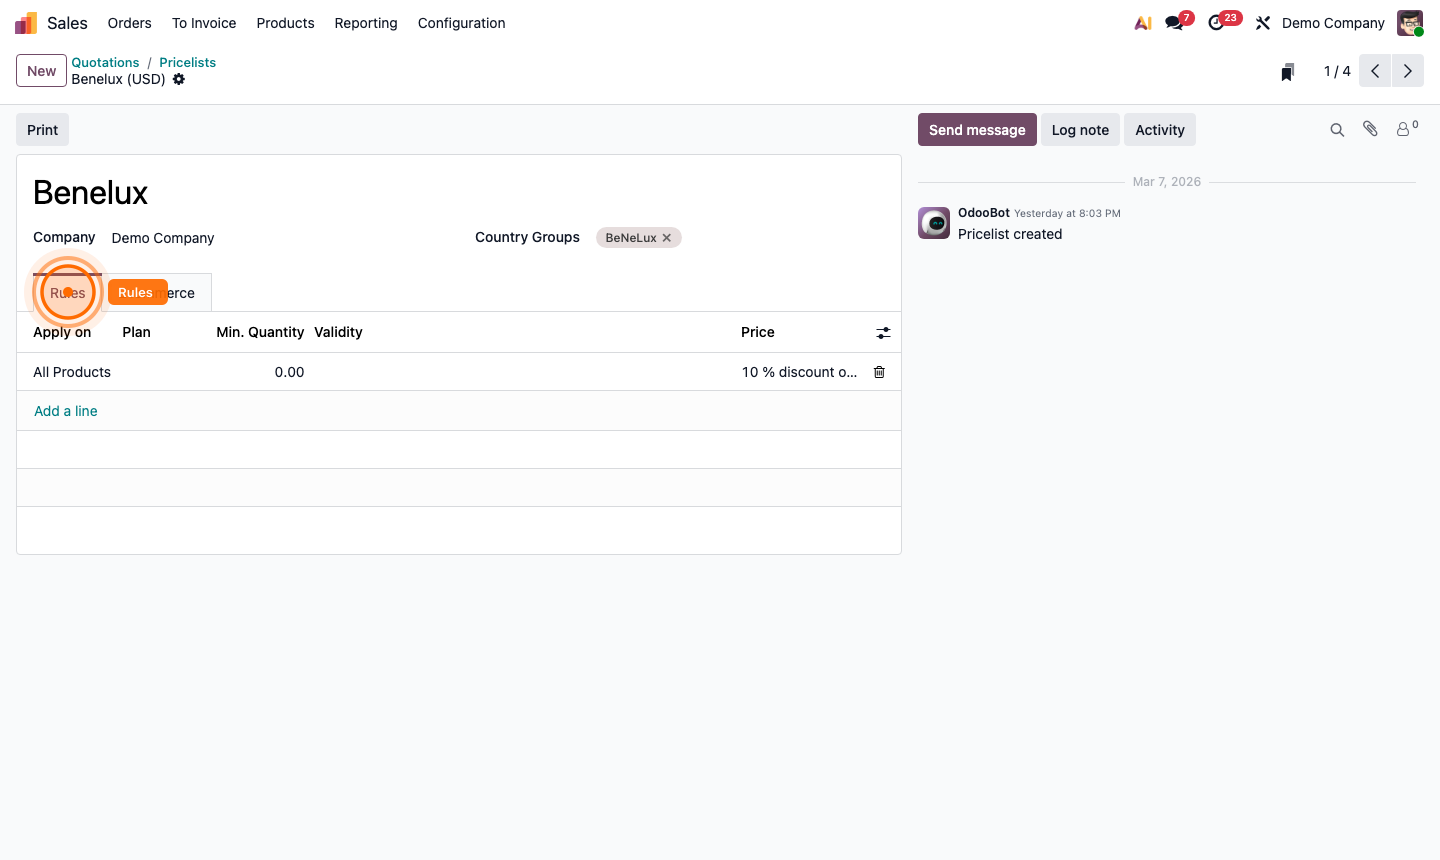Remove the BeNeLux country group tag
The height and width of the screenshot is (860, 1440).
(x=666, y=237)
